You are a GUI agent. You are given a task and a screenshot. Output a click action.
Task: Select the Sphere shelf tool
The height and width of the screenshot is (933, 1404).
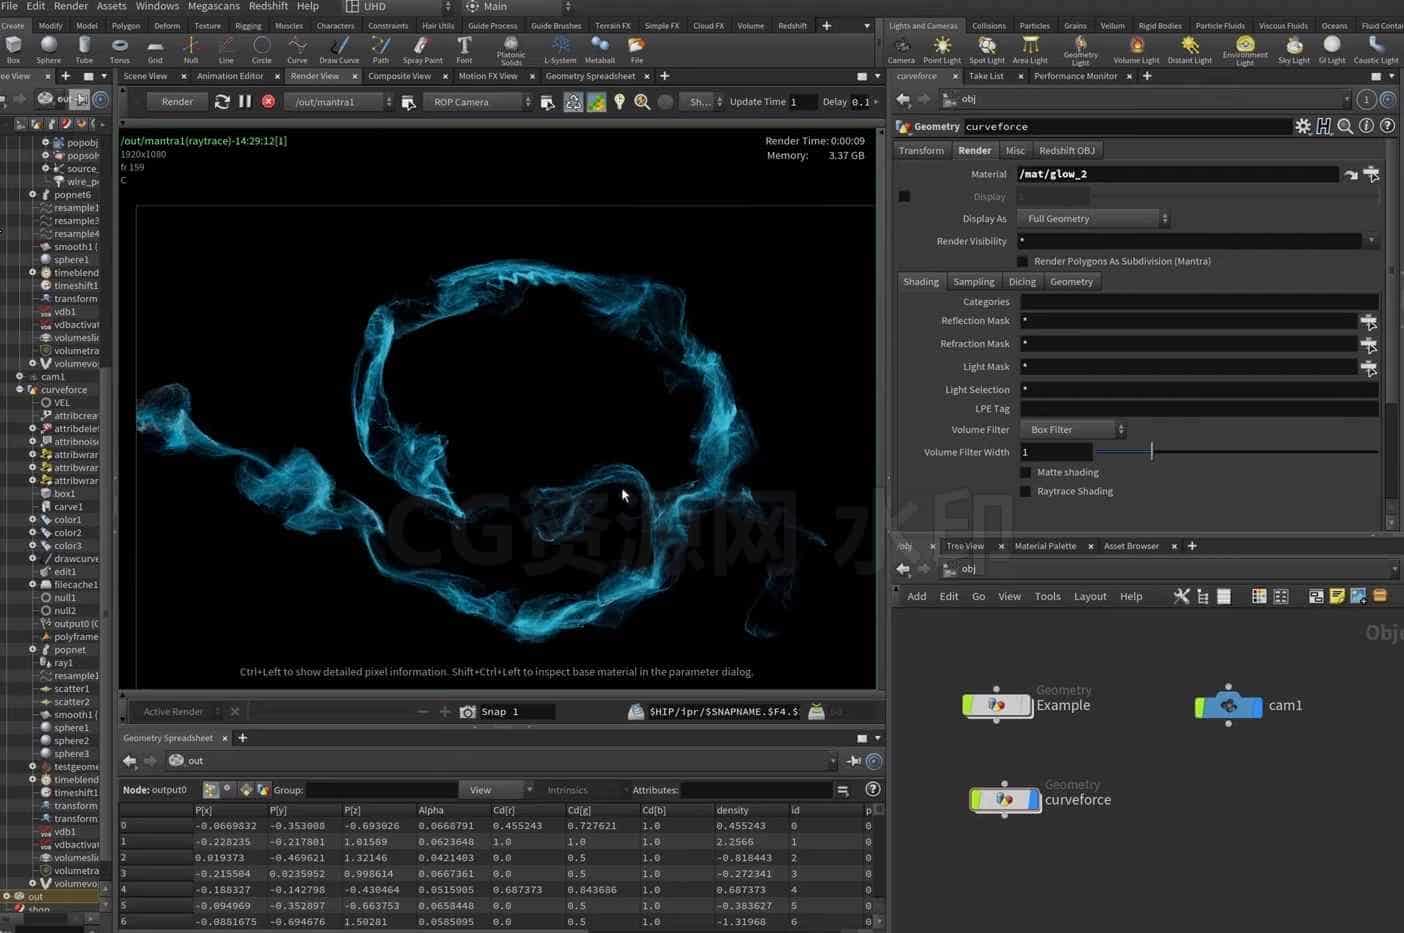pos(49,50)
